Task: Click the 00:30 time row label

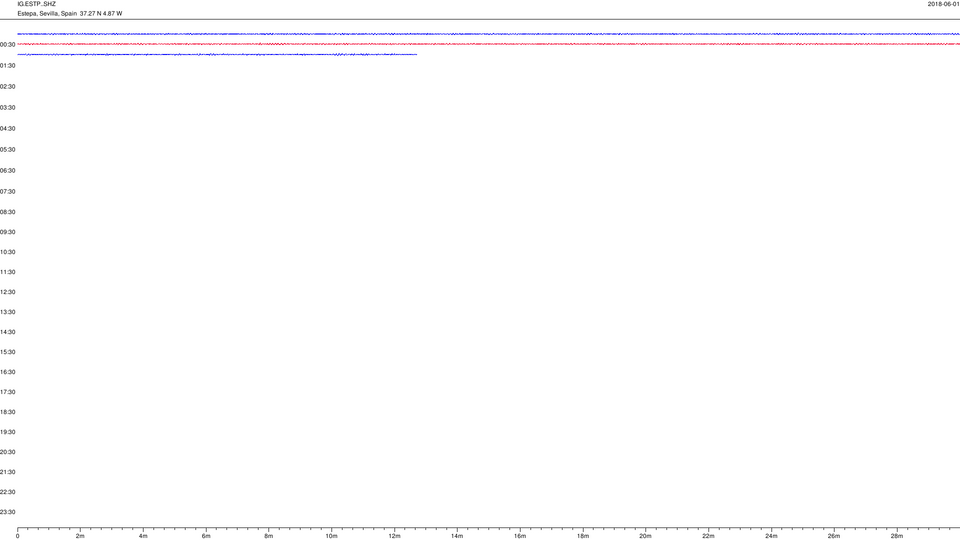Action: (x=7, y=45)
